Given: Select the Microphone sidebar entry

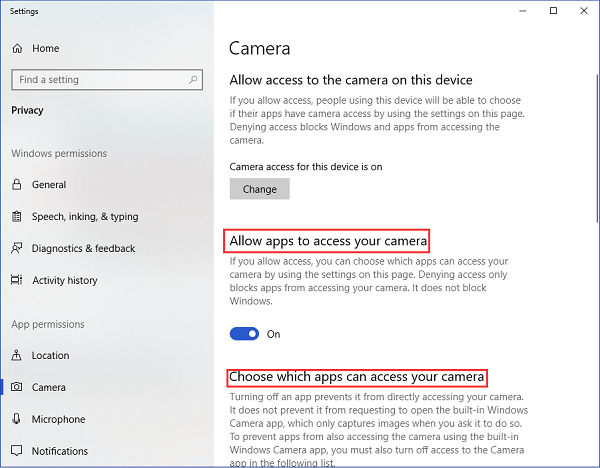Looking at the screenshot, I should click(58, 420).
